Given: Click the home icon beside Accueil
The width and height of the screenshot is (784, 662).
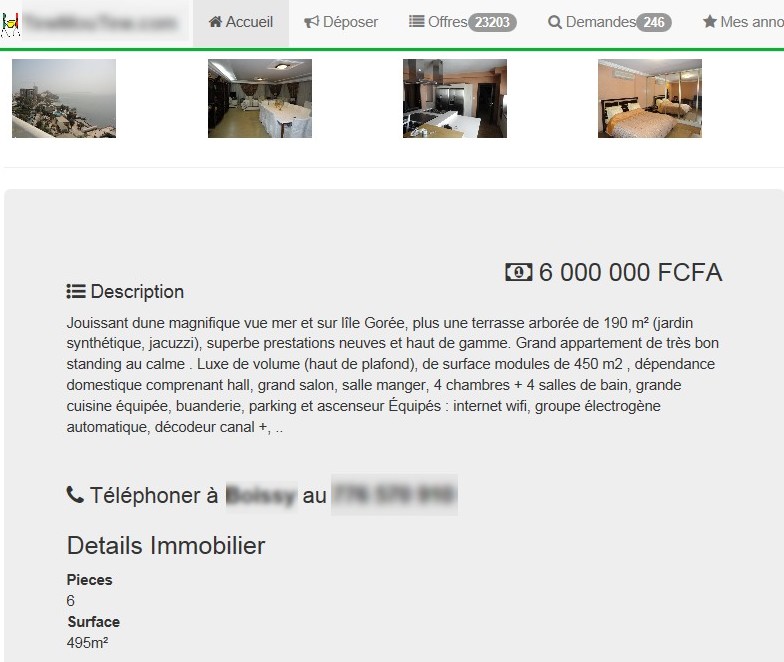Looking at the screenshot, I should [x=216, y=22].
